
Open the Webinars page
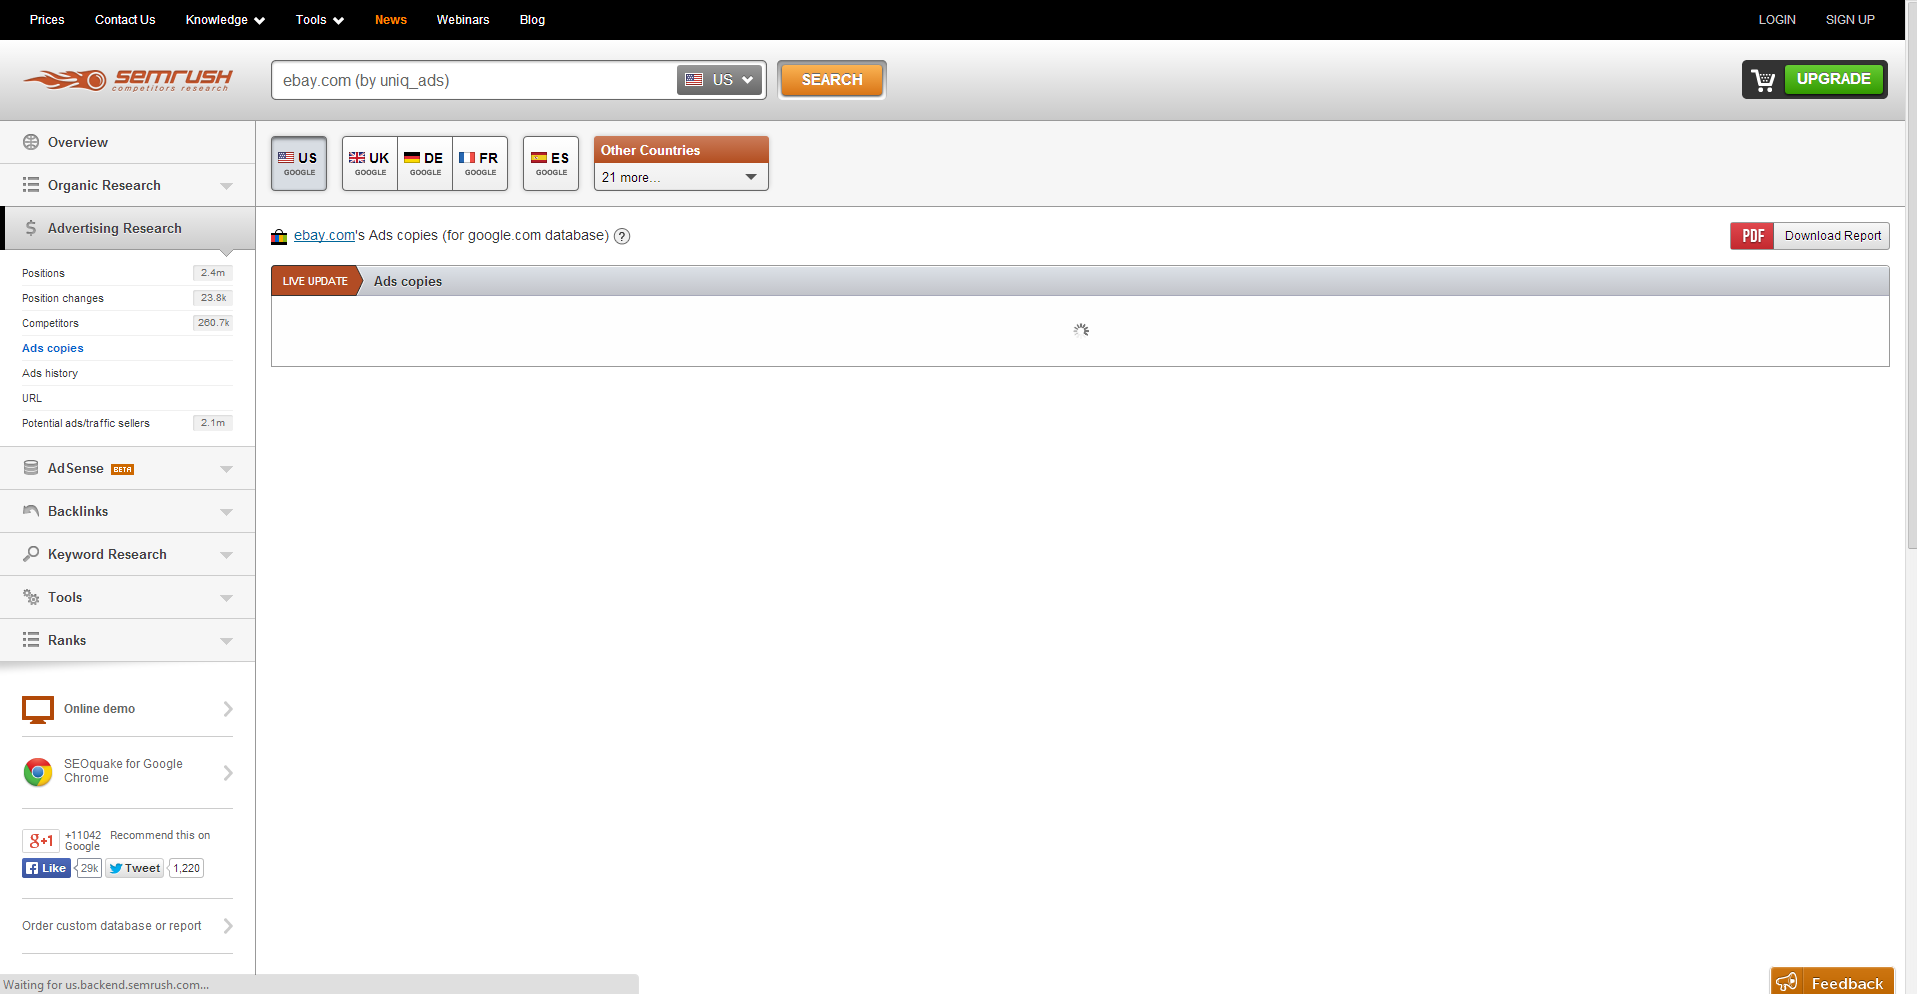pos(463,20)
